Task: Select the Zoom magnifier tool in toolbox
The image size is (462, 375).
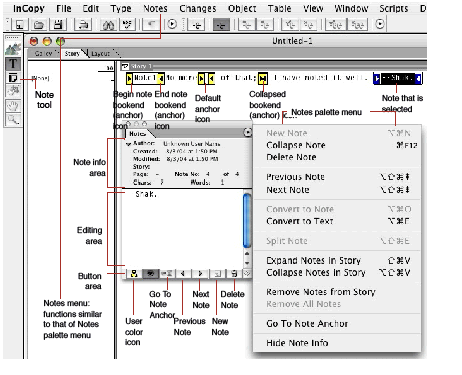Action: pyautogui.click(x=13, y=120)
